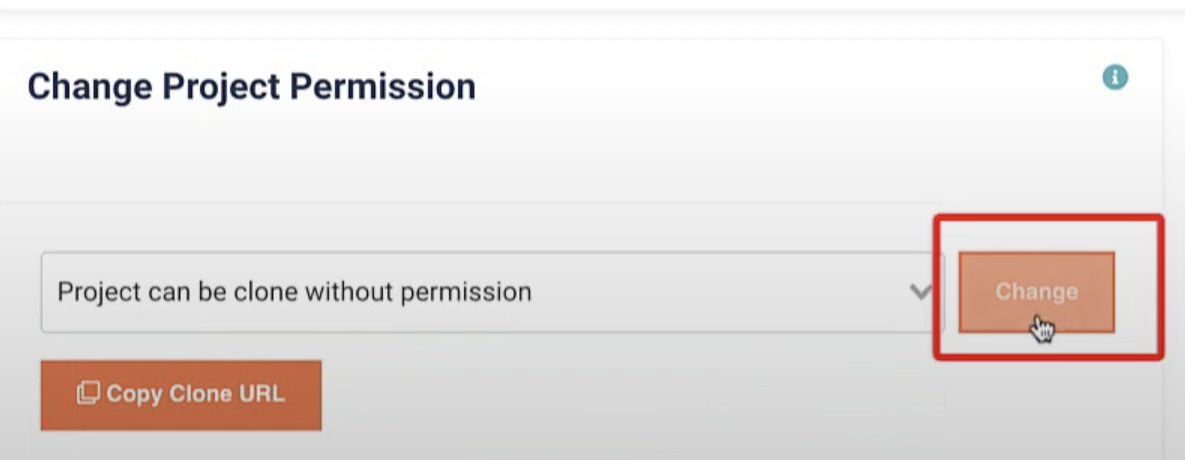Screen dimensions: 1185x460
Task: Expand the project permission dropdown
Action: (492, 292)
